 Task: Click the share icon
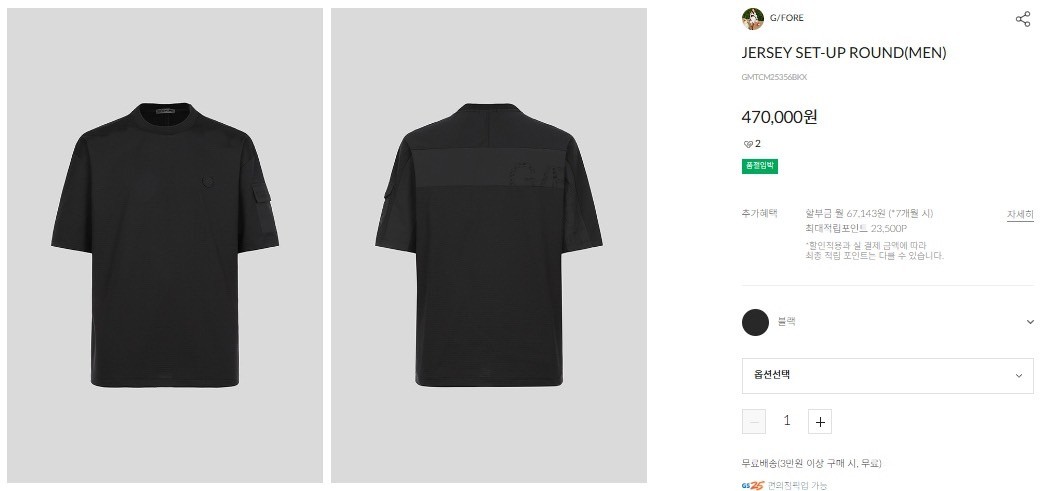(x=1022, y=19)
